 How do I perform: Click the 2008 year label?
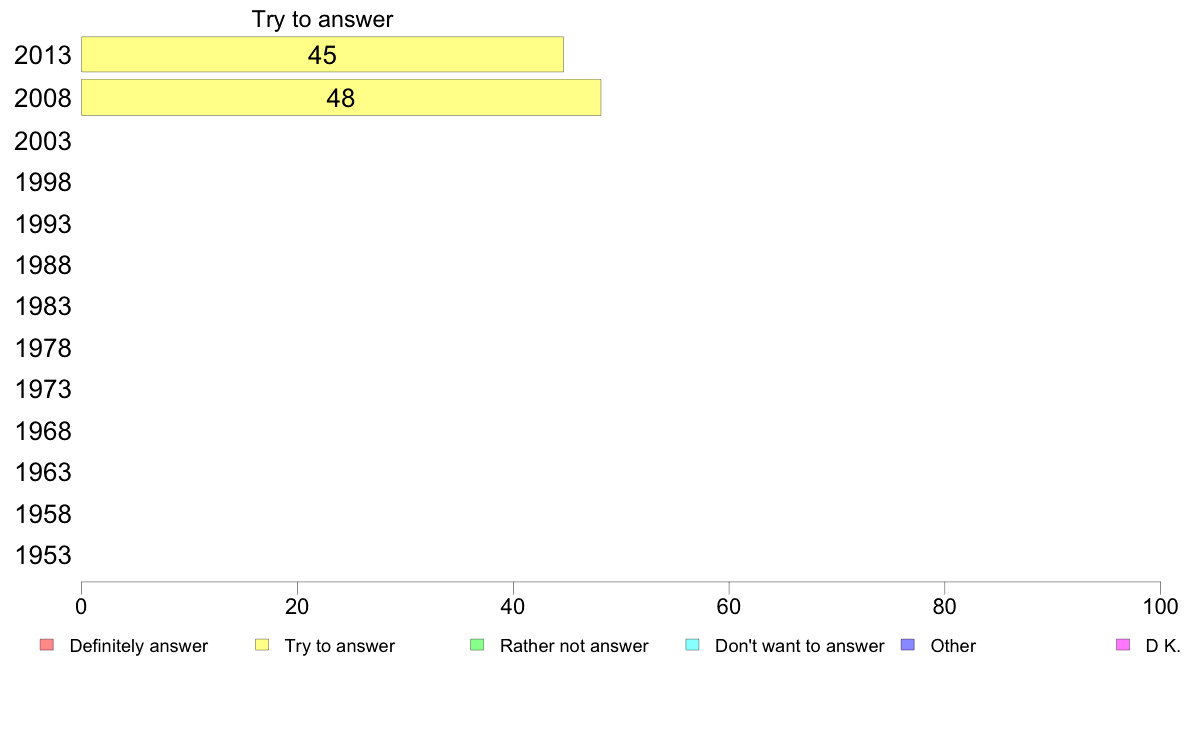(x=43, y=99)
